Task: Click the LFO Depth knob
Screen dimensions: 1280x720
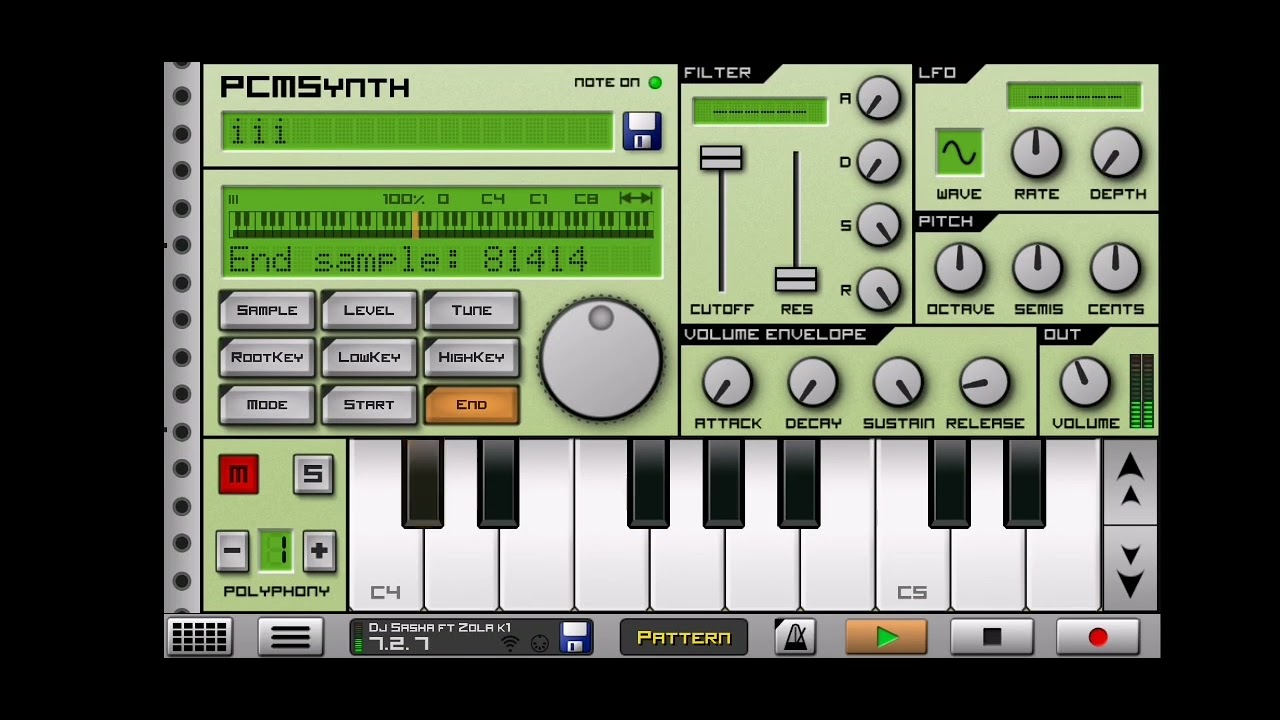Action: [1117, 153]
